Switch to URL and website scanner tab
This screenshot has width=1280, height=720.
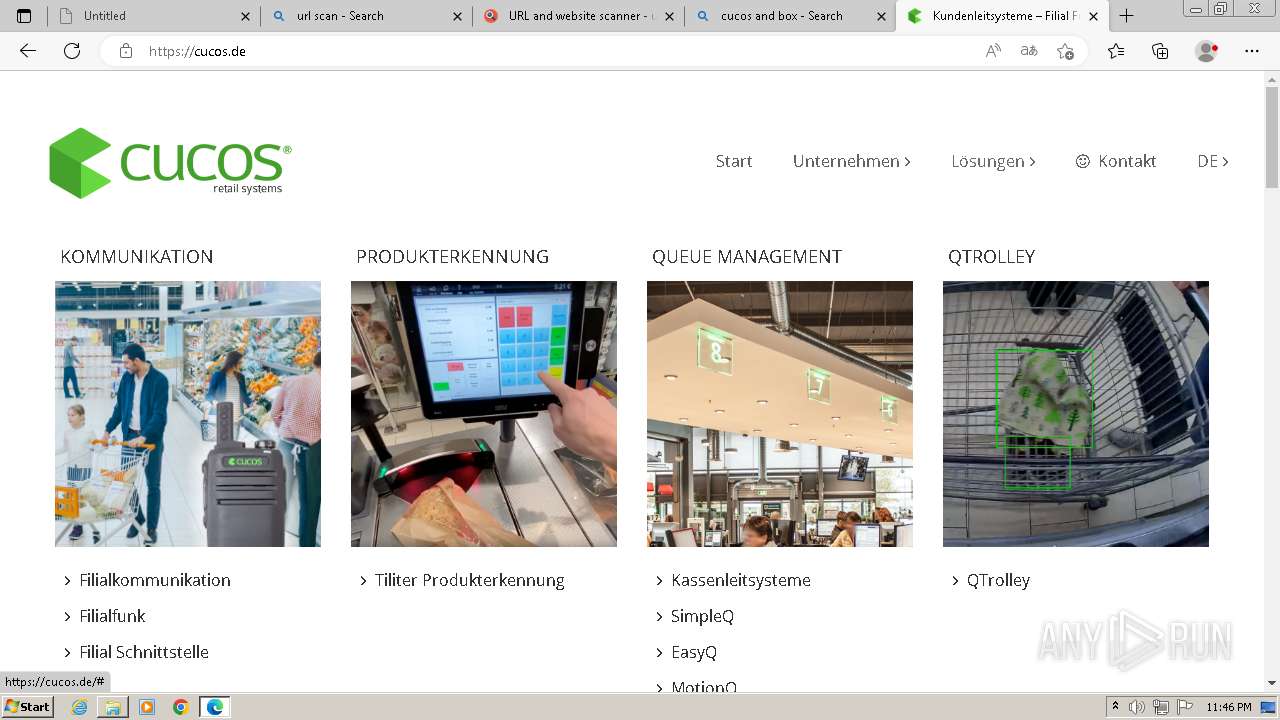[x=578, y=16]
